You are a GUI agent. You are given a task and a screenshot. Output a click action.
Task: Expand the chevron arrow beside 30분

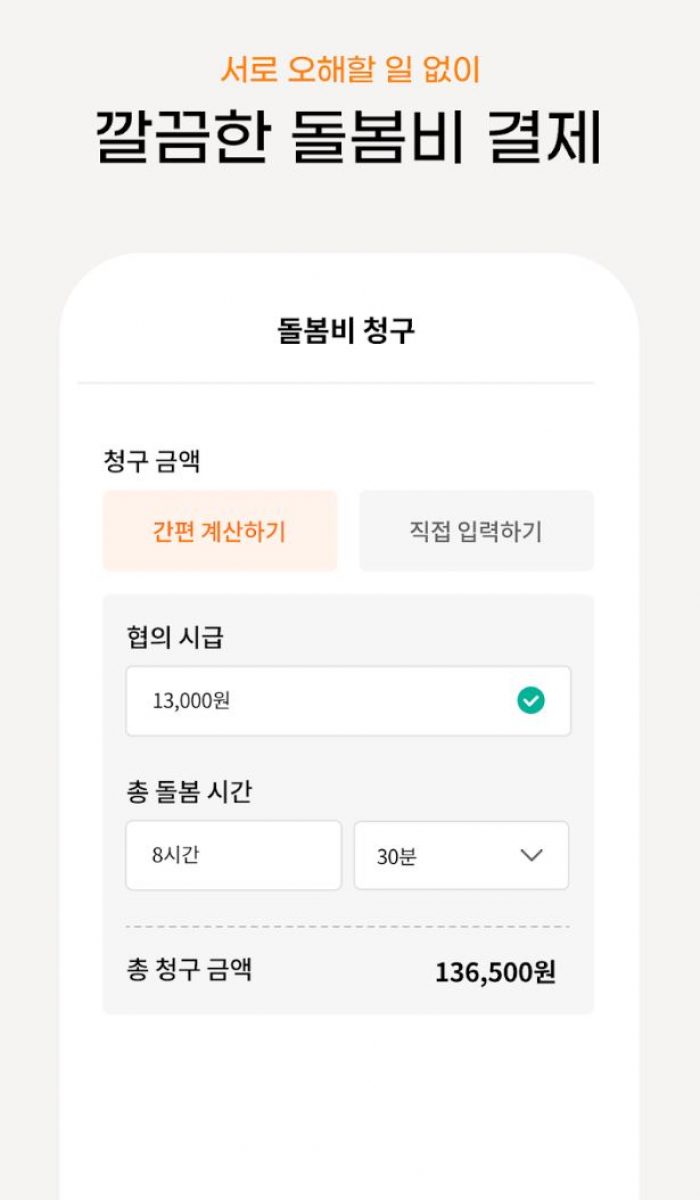click(x=531, y=856)
